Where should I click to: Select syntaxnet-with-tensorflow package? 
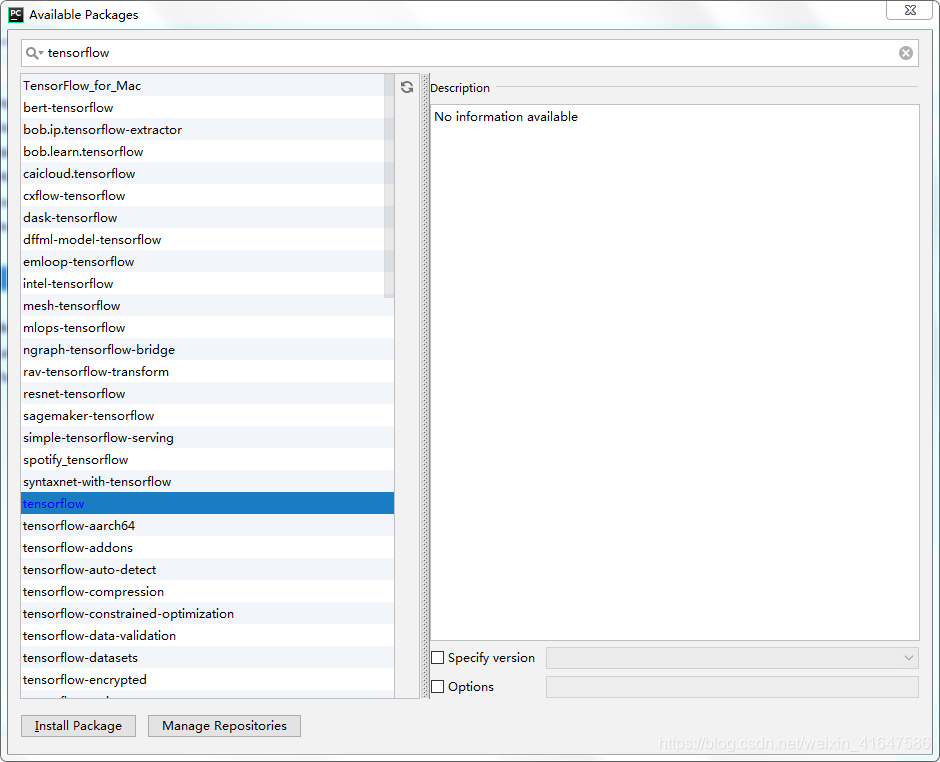pyautogui.click(x=207, y=481)
